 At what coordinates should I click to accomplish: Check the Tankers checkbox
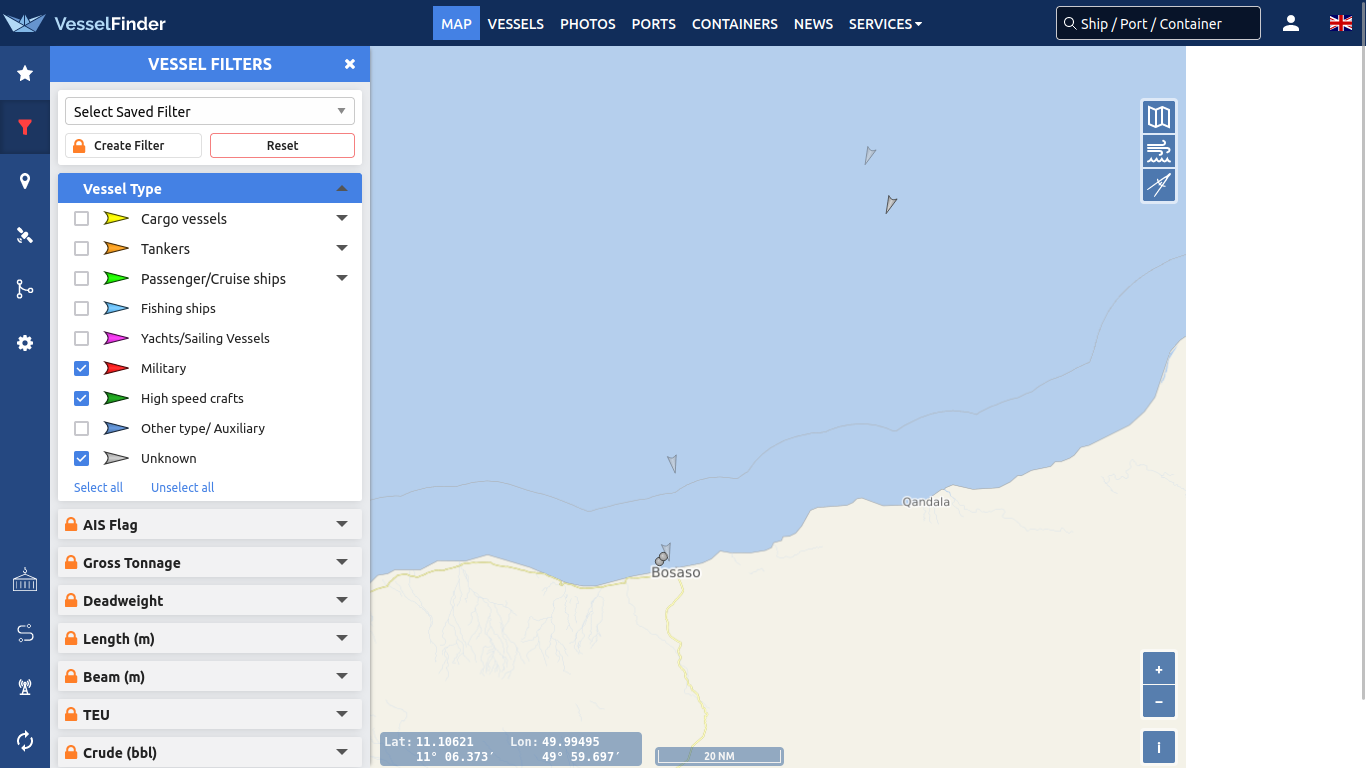coord(82,248)
